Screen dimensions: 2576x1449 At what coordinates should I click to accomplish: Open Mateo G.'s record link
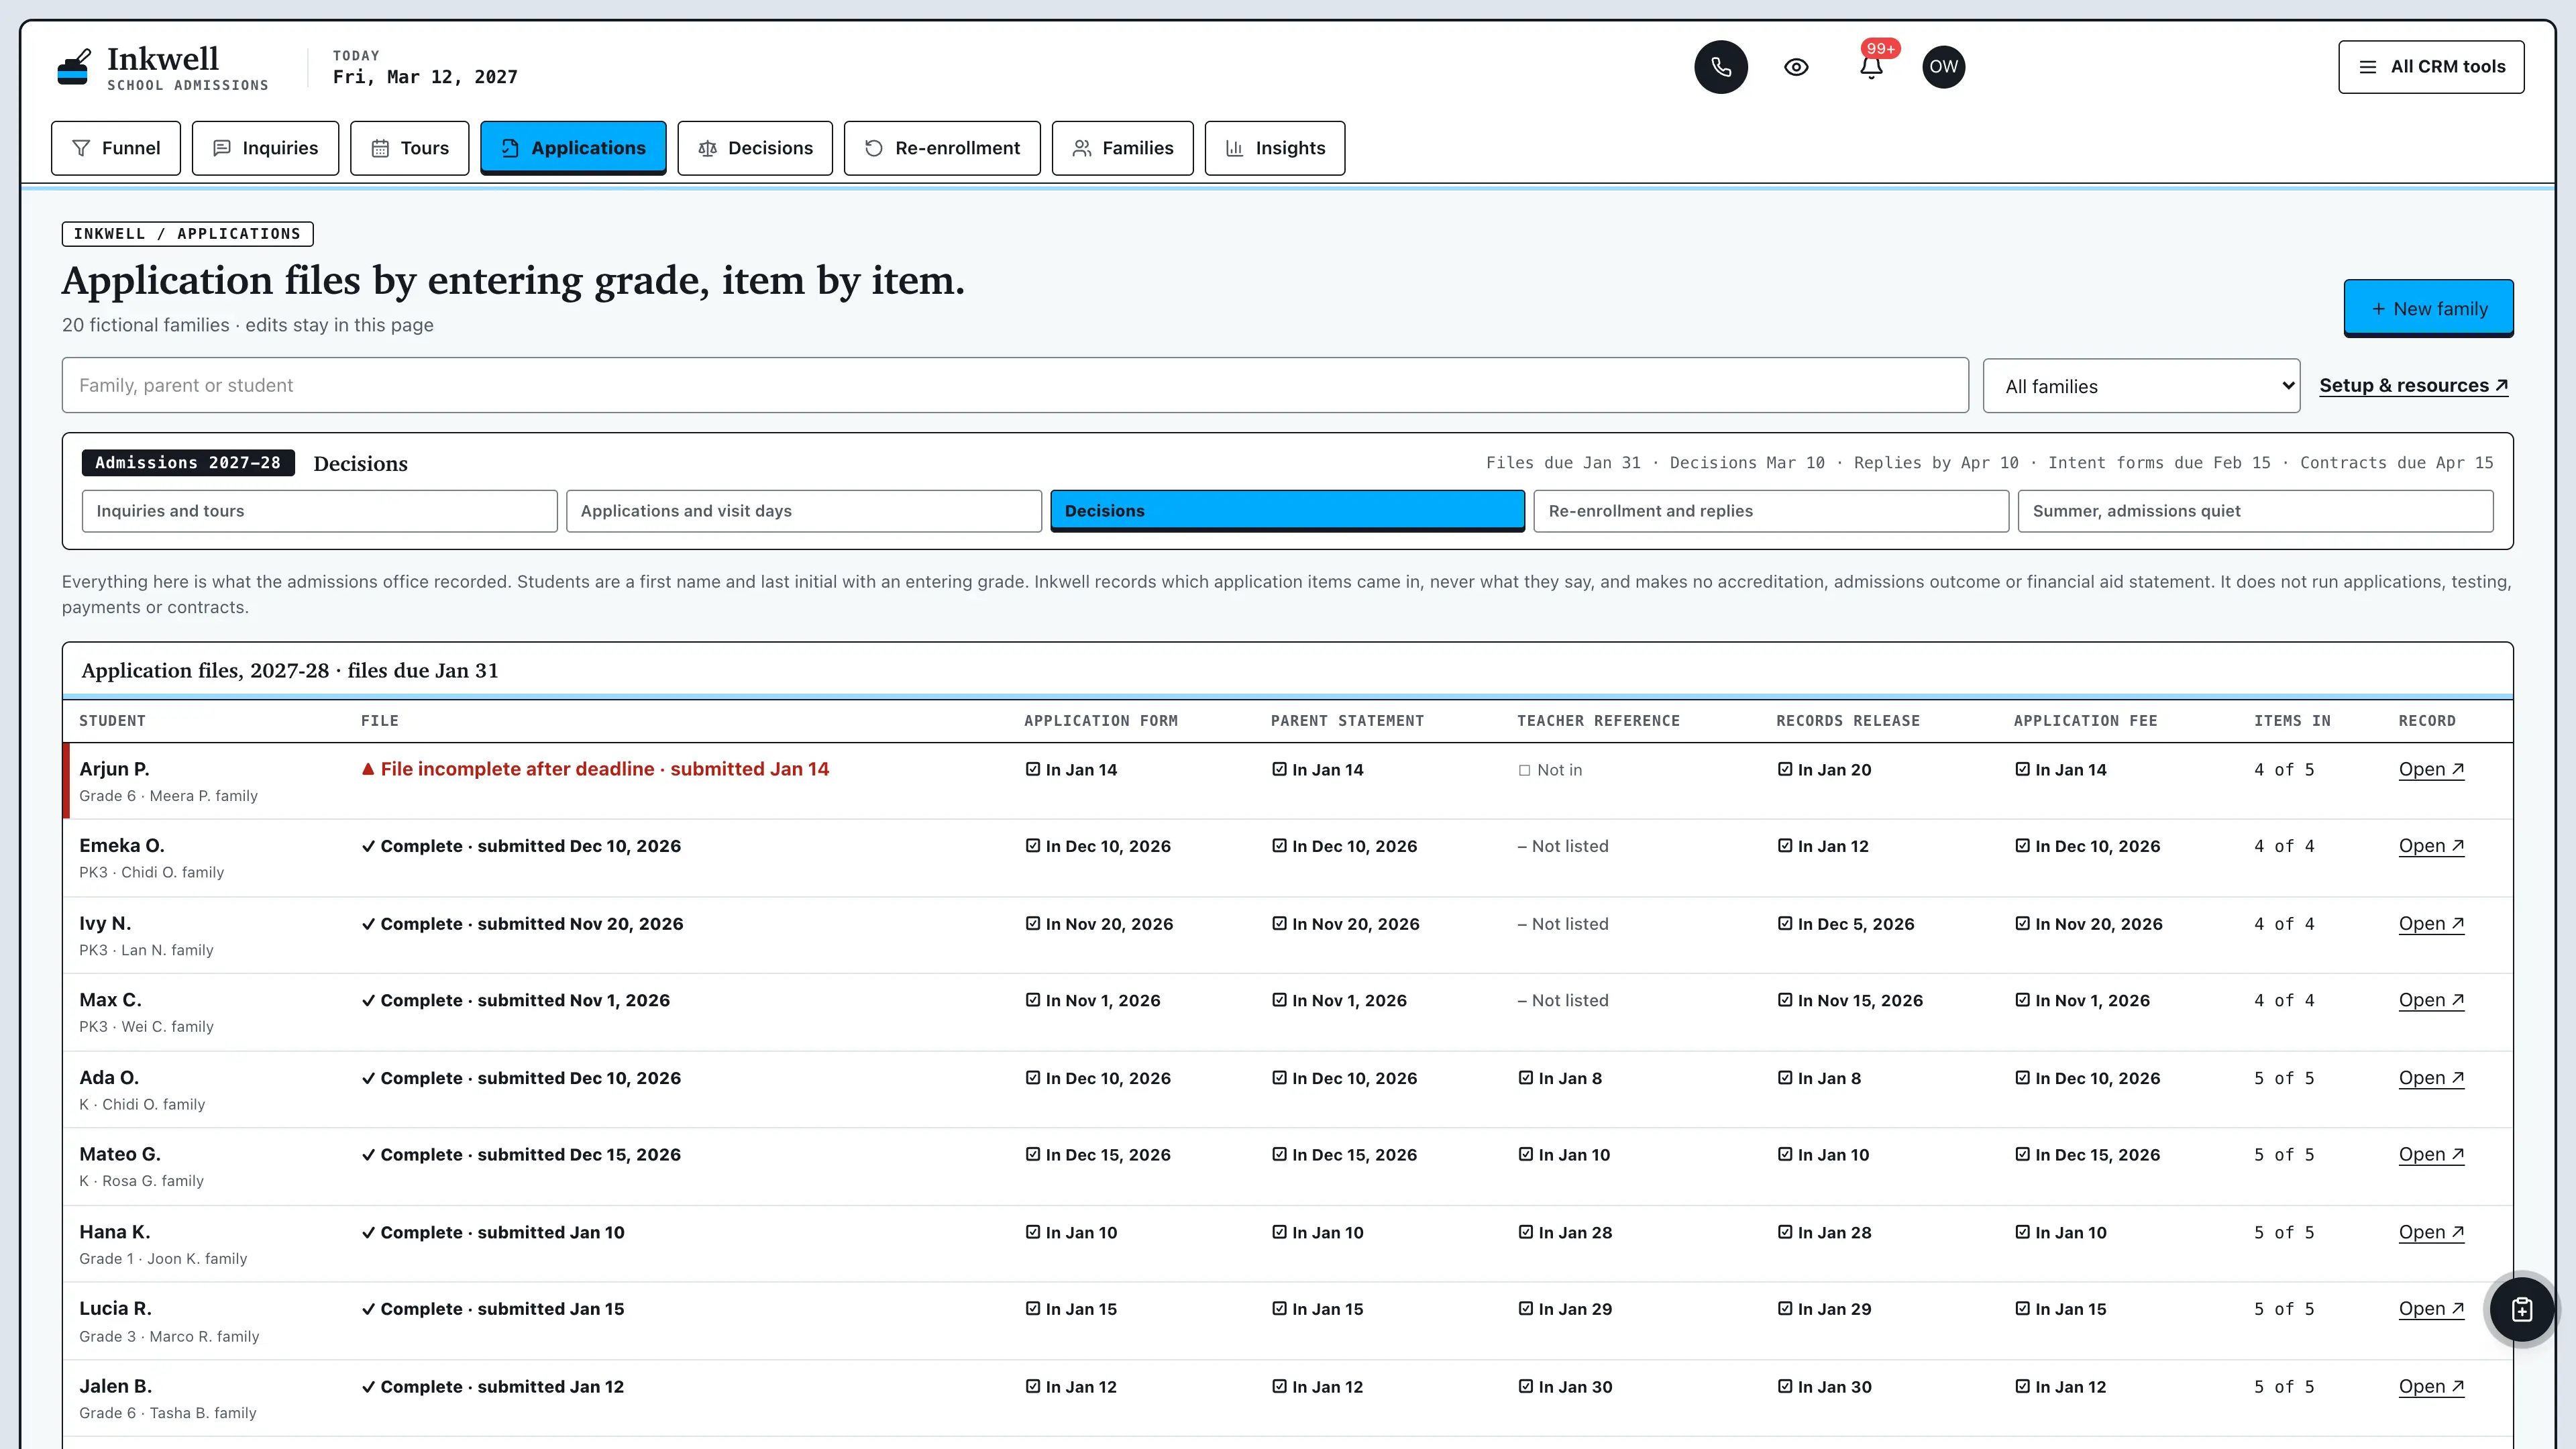click(2431, 1155)
